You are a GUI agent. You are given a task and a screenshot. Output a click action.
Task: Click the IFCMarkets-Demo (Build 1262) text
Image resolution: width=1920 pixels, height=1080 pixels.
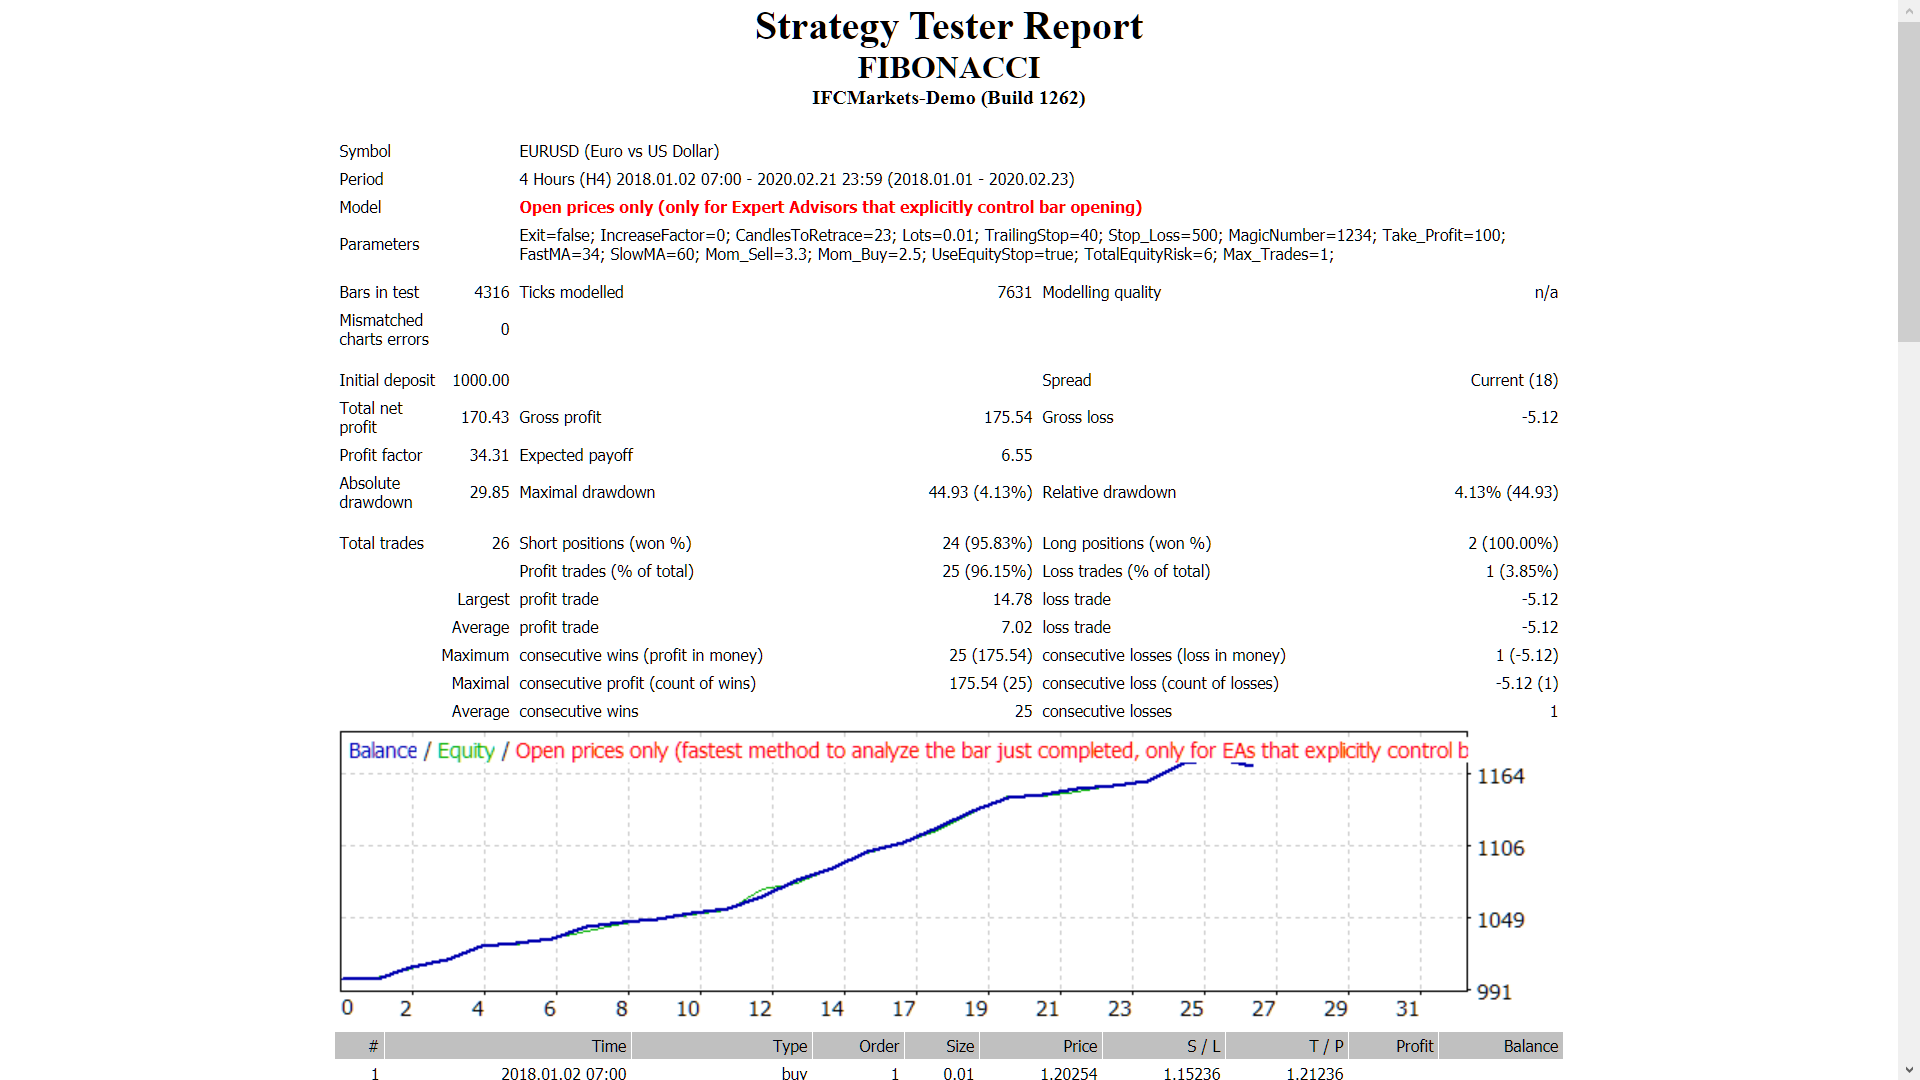[949, 98]
